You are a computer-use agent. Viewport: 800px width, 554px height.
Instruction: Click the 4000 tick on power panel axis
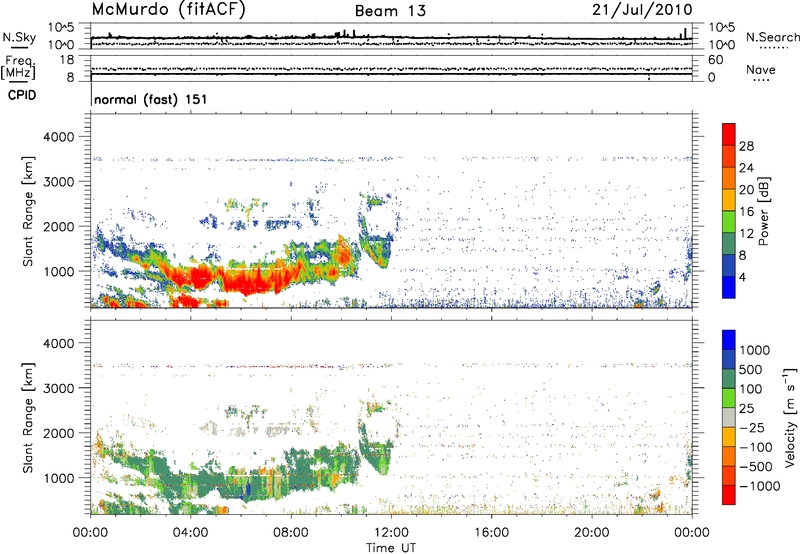tap(59, 137)
